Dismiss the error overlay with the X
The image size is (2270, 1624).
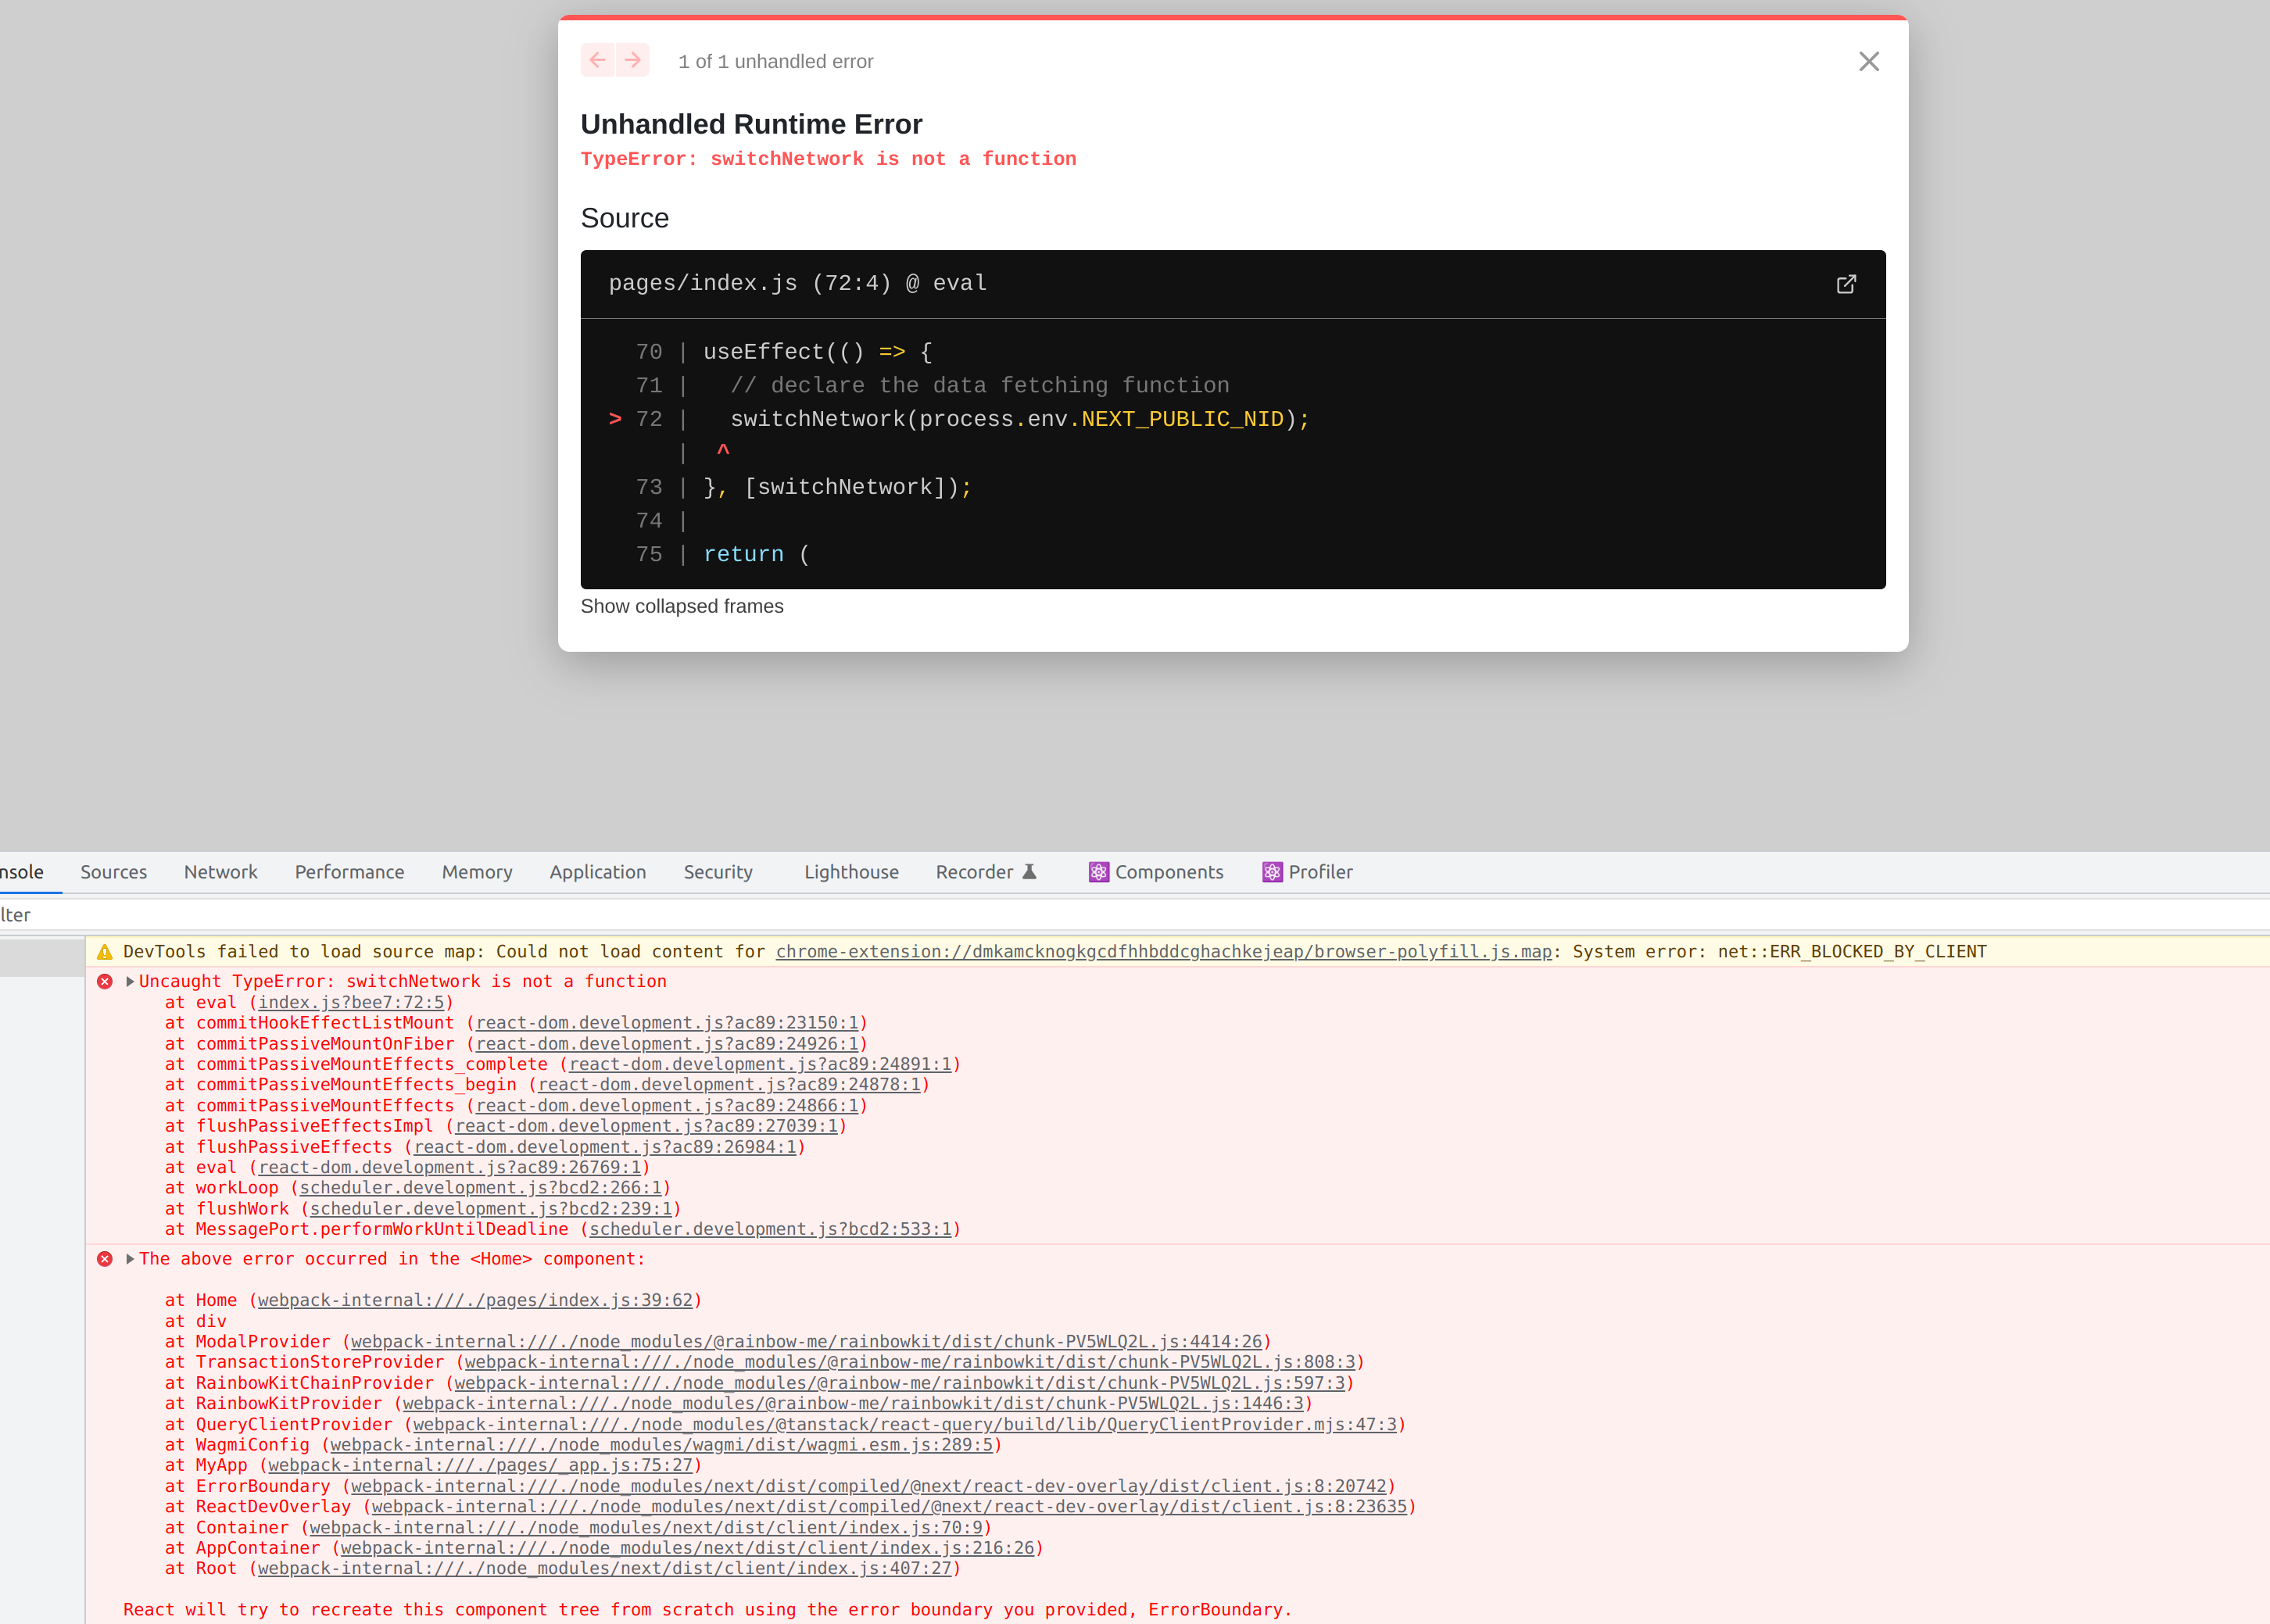point(1868,61)
